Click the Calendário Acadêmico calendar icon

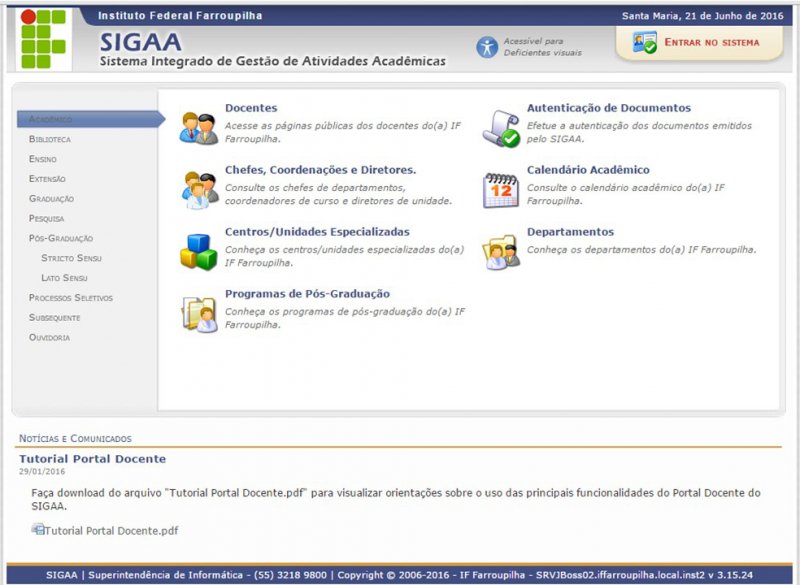[501, 189]
